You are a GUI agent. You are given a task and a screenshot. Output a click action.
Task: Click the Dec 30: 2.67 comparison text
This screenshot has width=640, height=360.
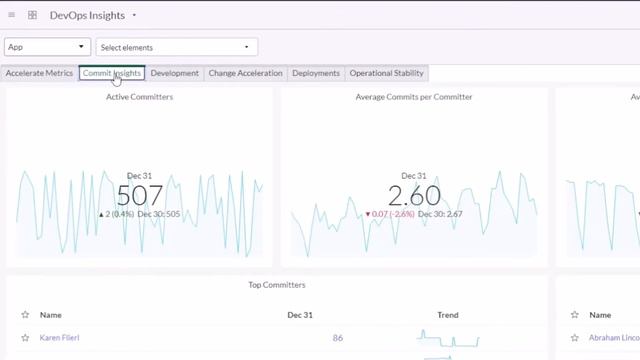point(440,214)
